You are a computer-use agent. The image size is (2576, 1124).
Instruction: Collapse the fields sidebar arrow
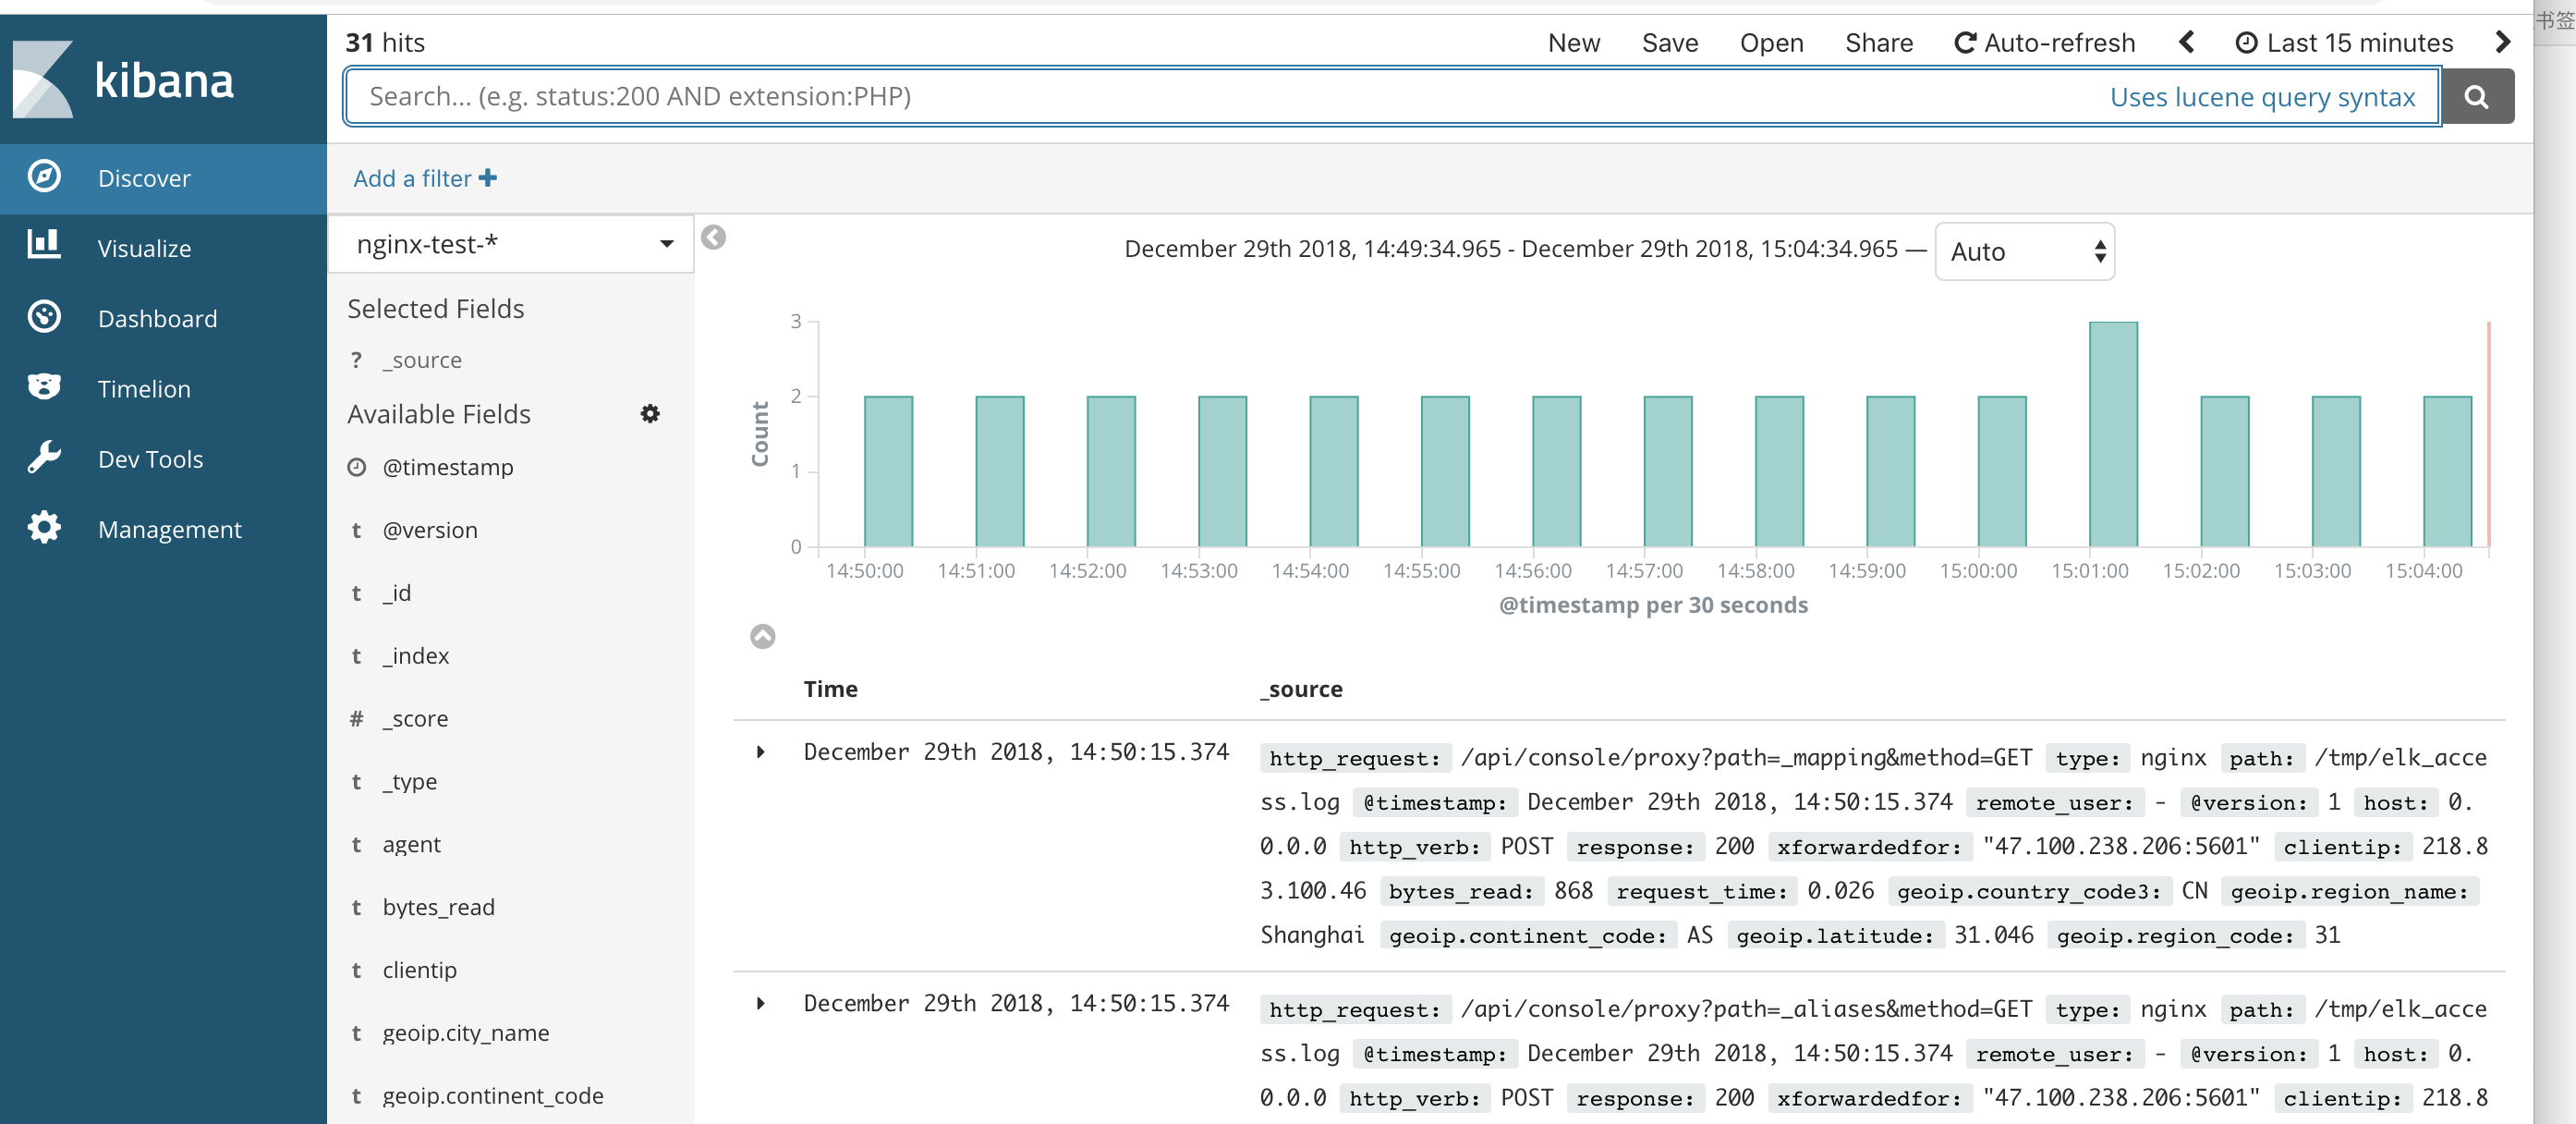click(x=713, y=237)
